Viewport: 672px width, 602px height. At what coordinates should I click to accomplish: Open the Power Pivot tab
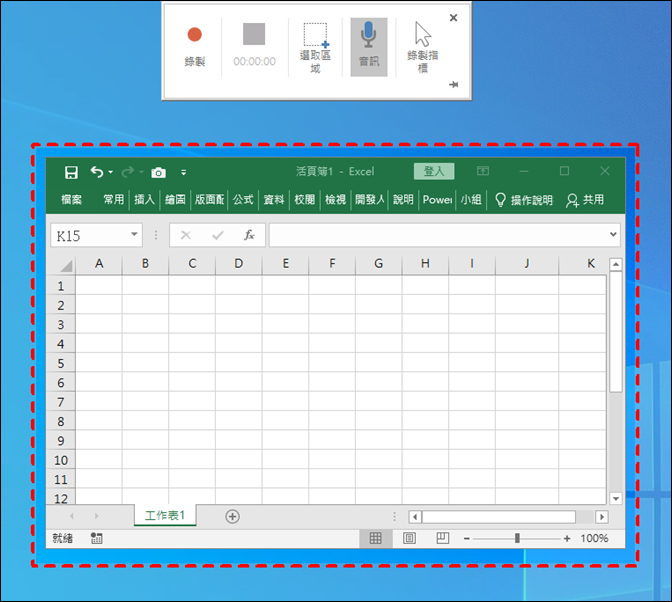[437, 199]
